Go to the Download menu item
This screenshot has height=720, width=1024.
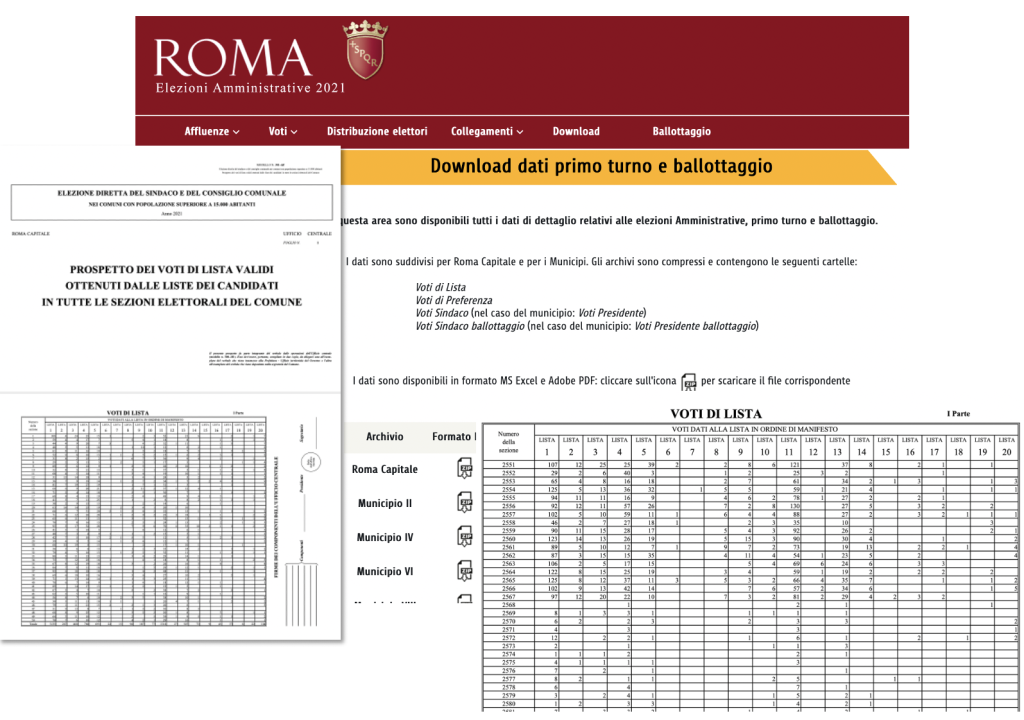click(576, 131)
